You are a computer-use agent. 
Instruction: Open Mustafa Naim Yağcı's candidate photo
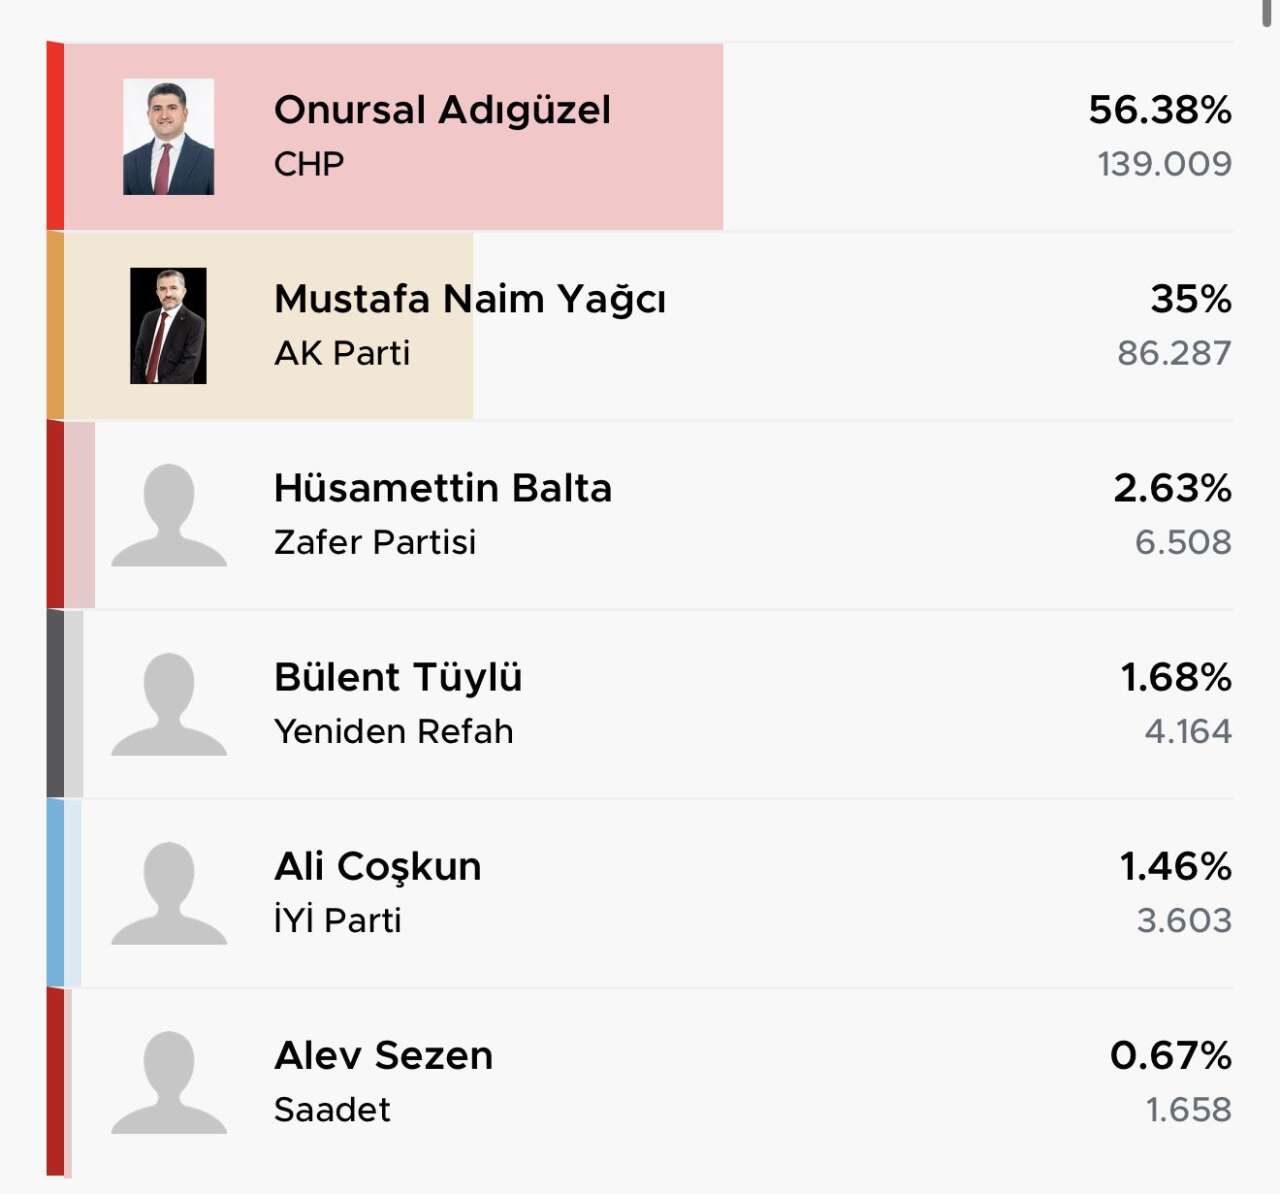168,326
